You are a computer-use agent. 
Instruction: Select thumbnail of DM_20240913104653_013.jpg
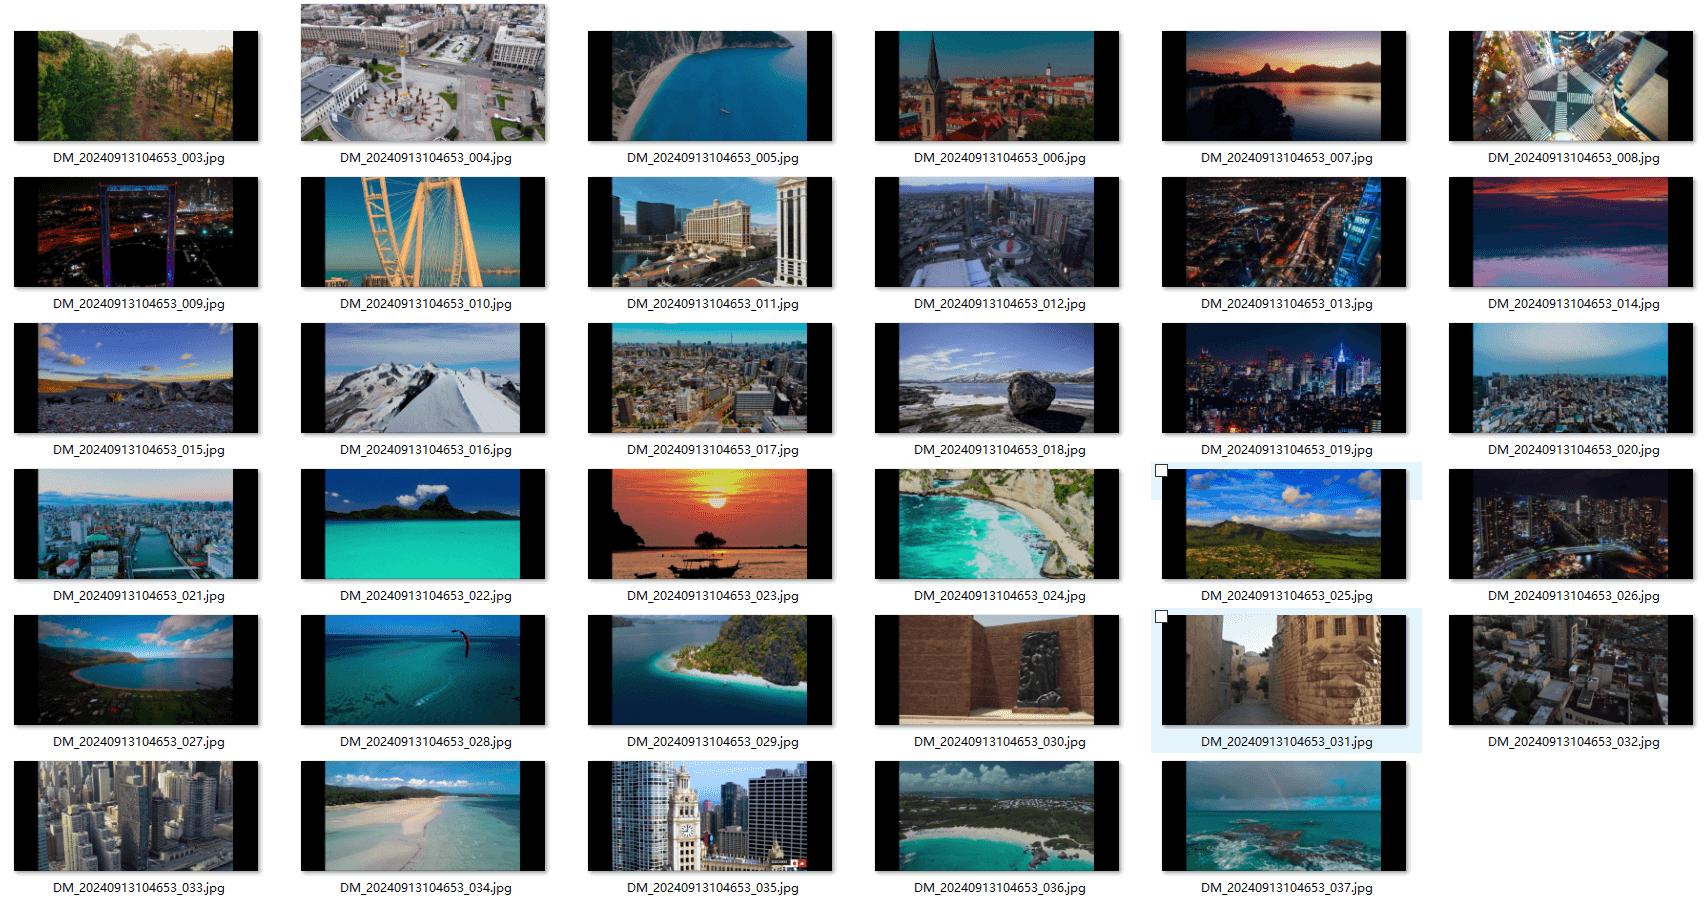[x=1284, y=232]
